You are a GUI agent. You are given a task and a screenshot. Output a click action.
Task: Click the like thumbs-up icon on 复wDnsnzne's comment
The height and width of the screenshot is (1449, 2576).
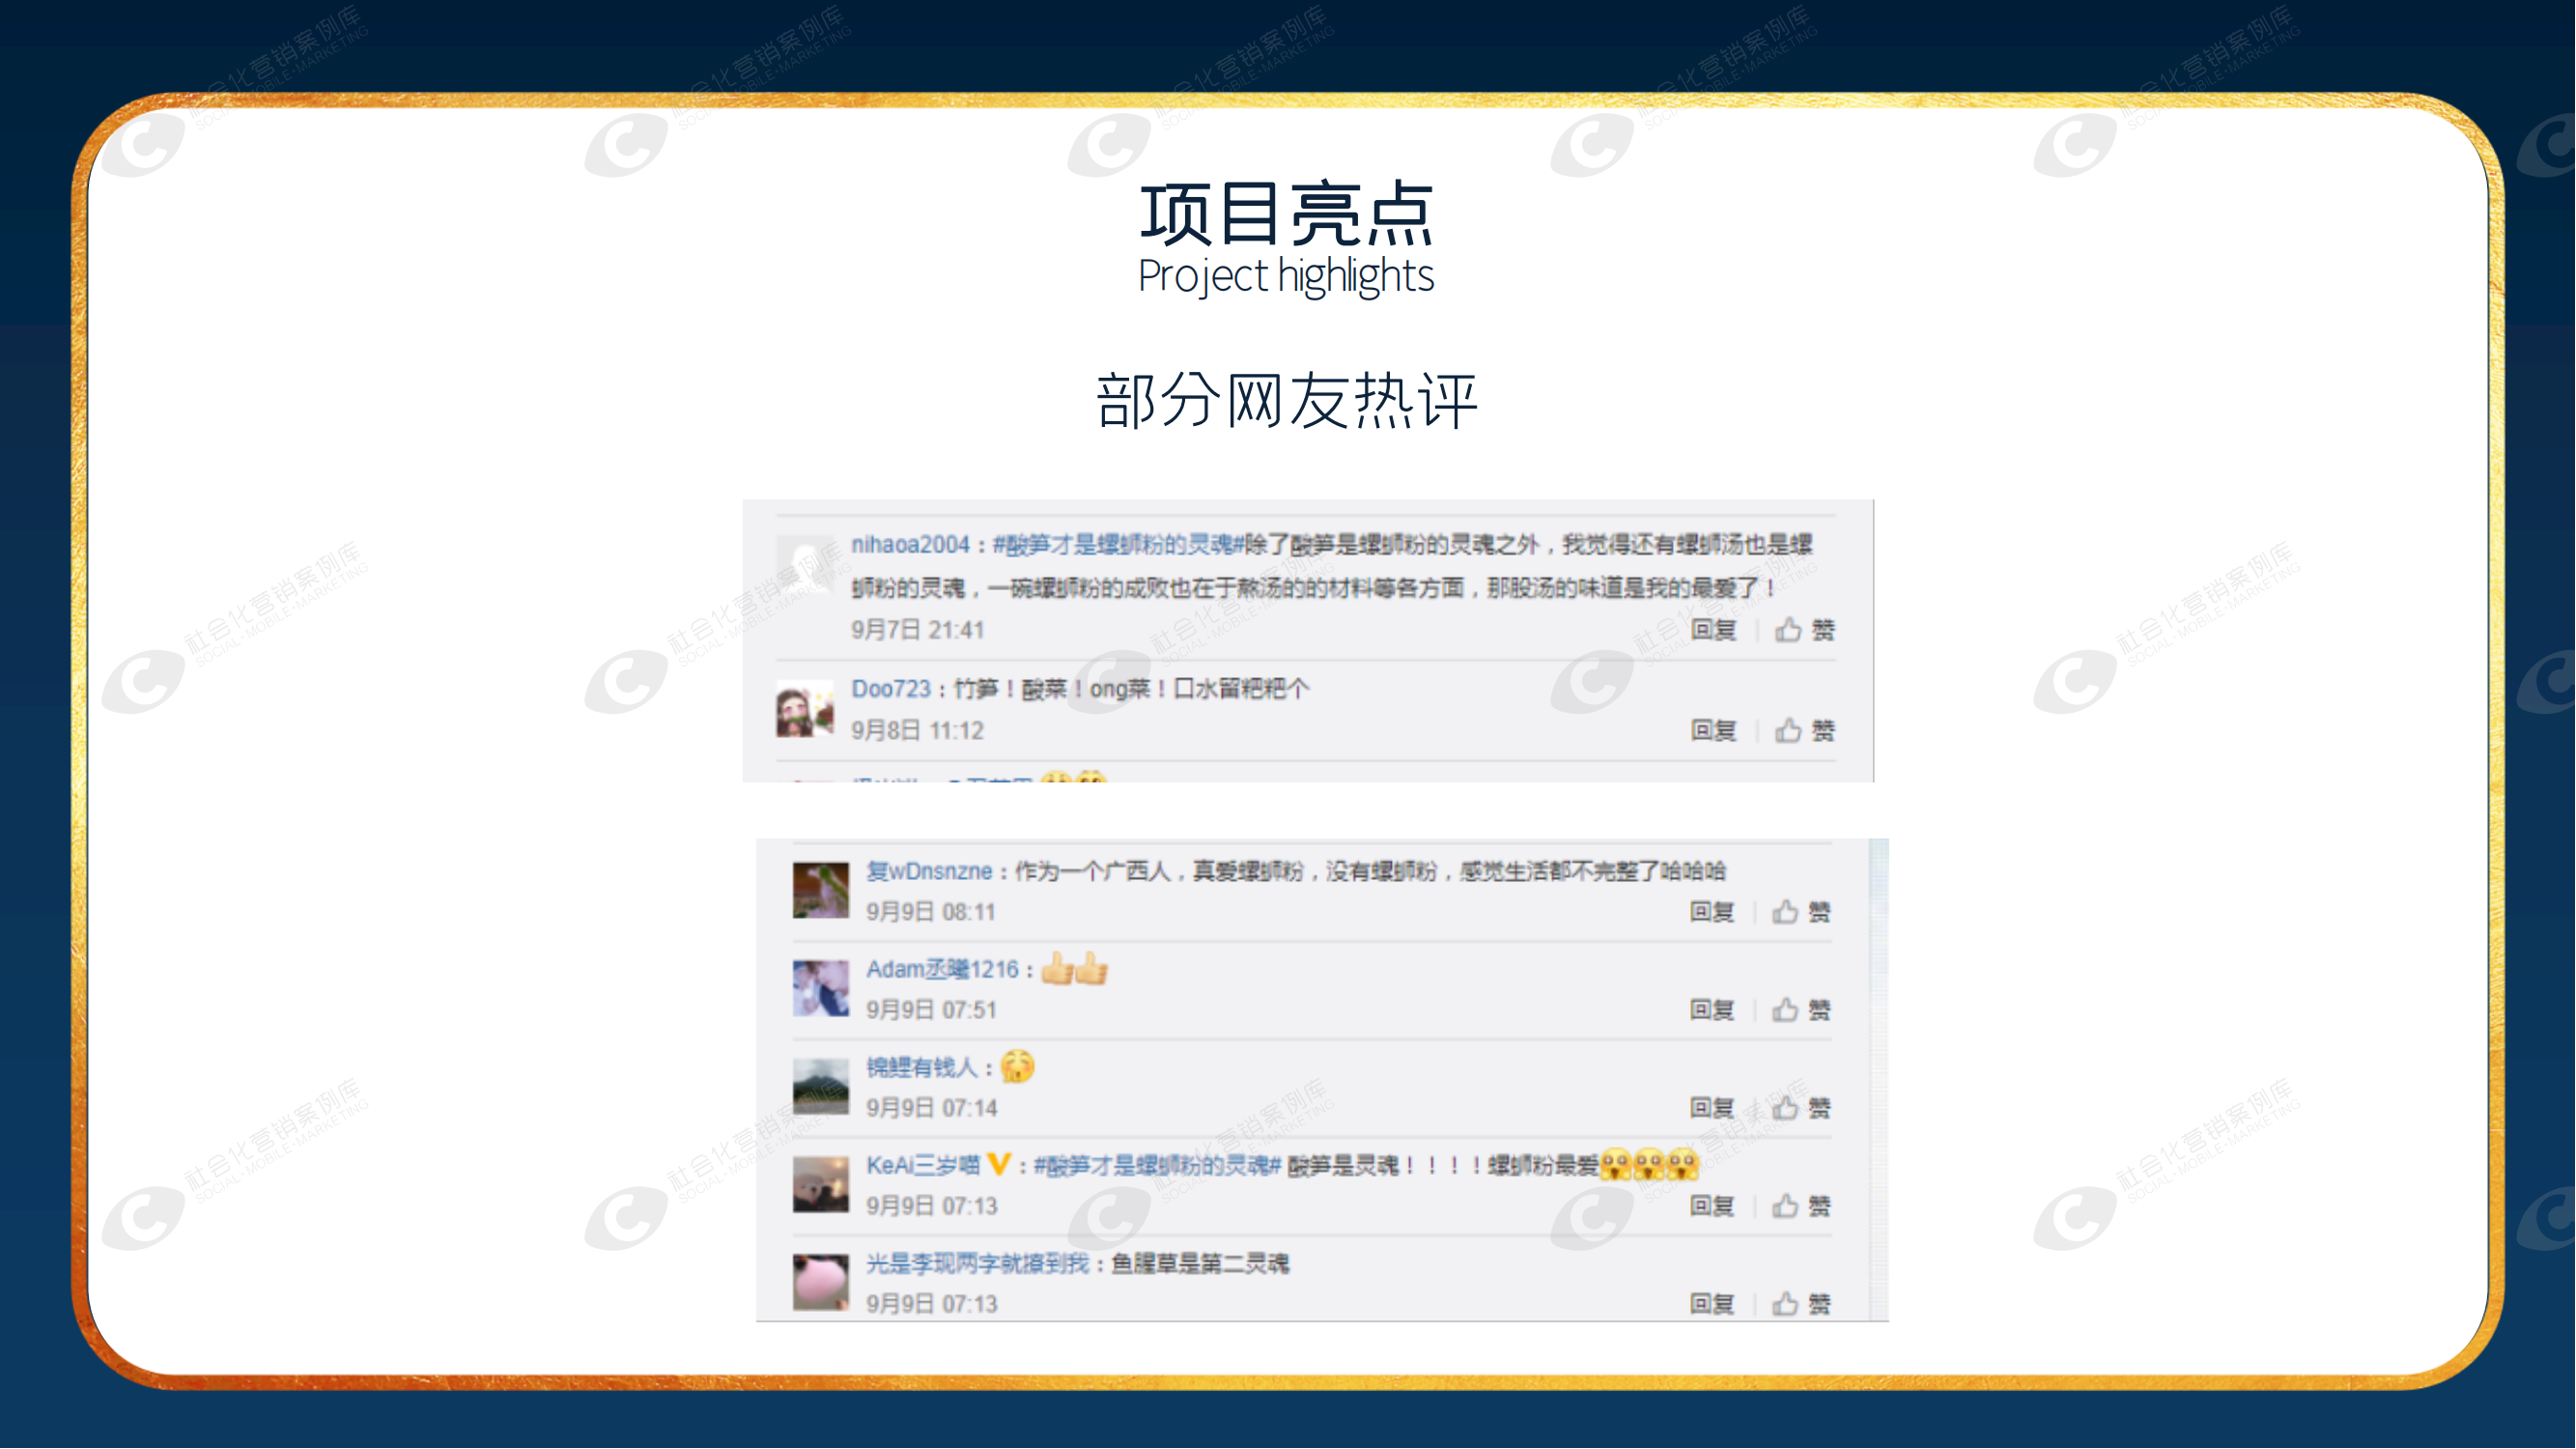pos(1785,911)
